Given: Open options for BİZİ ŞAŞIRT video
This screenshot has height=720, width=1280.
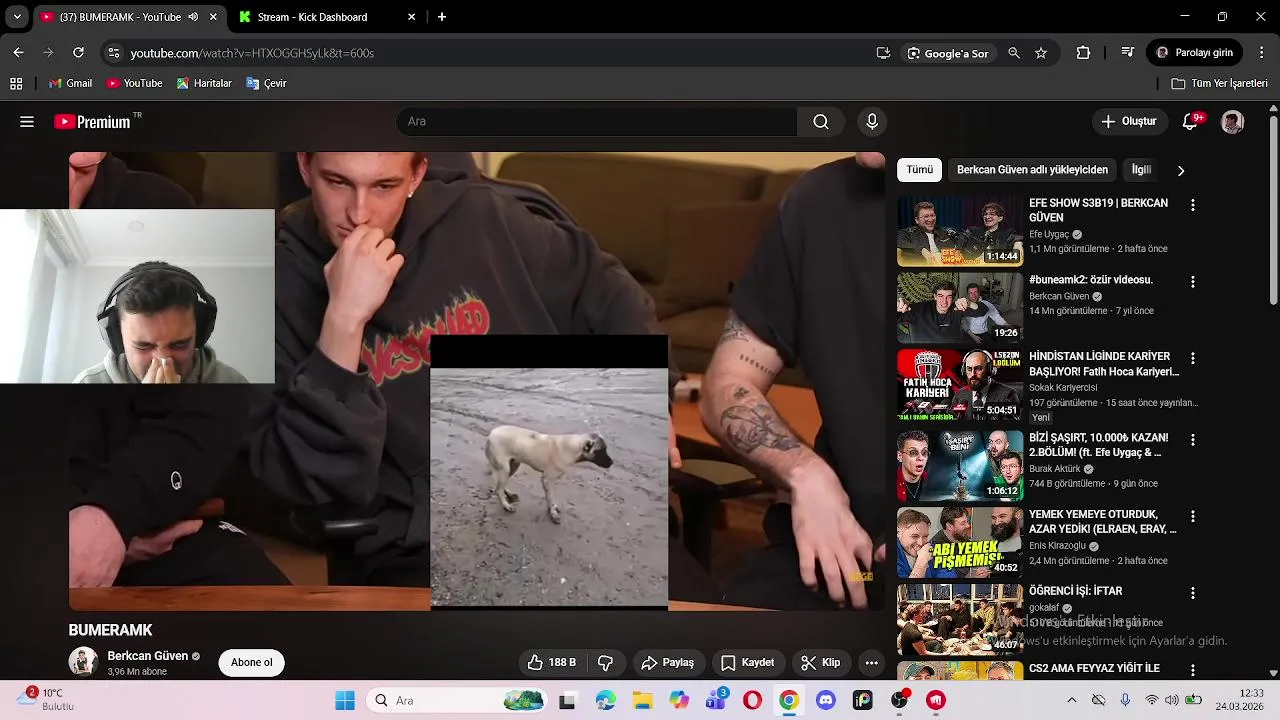Looking at the screenshot, I should point(1192,439).
